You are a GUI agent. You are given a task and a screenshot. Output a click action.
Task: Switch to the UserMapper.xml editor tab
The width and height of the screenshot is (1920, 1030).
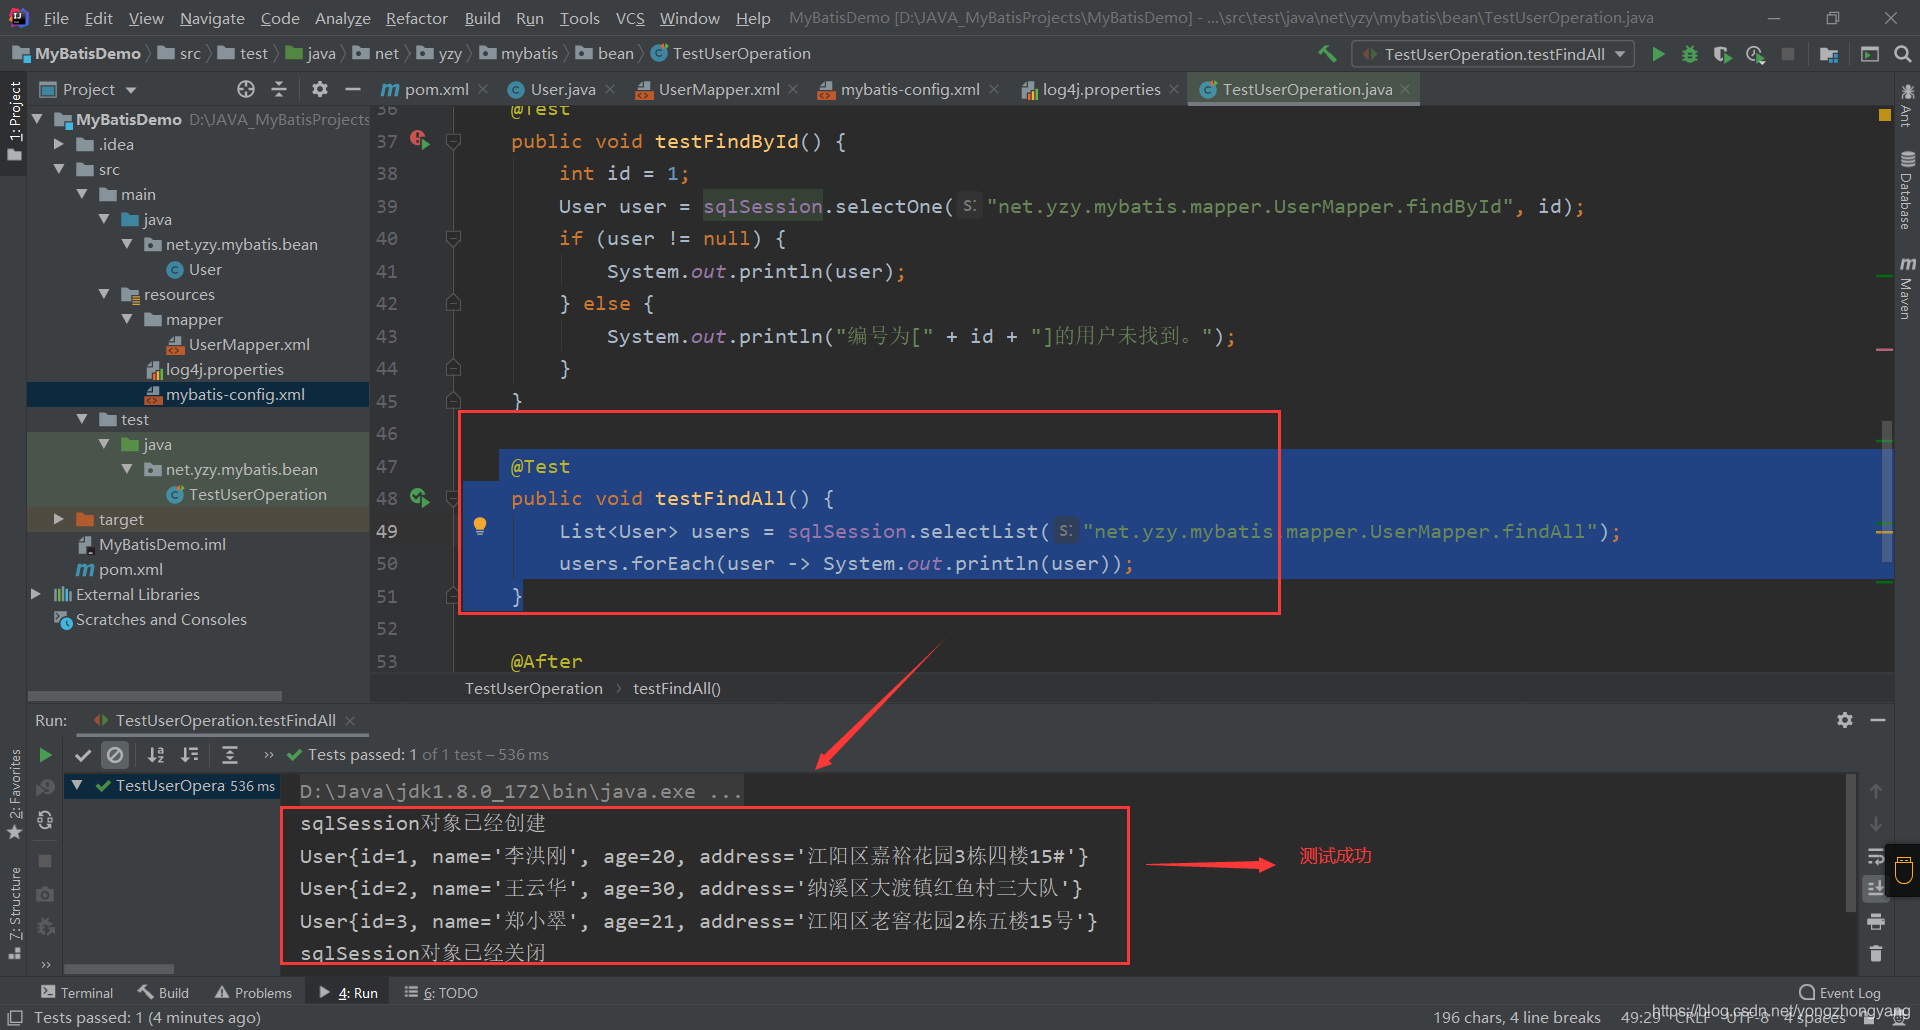click(718, 89)
